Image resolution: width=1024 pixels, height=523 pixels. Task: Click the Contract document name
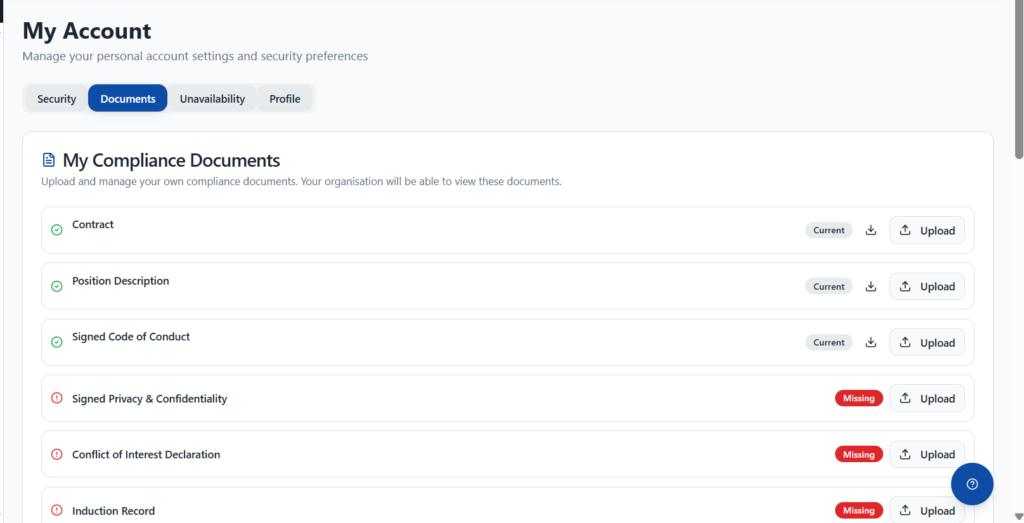click(93, 224)
